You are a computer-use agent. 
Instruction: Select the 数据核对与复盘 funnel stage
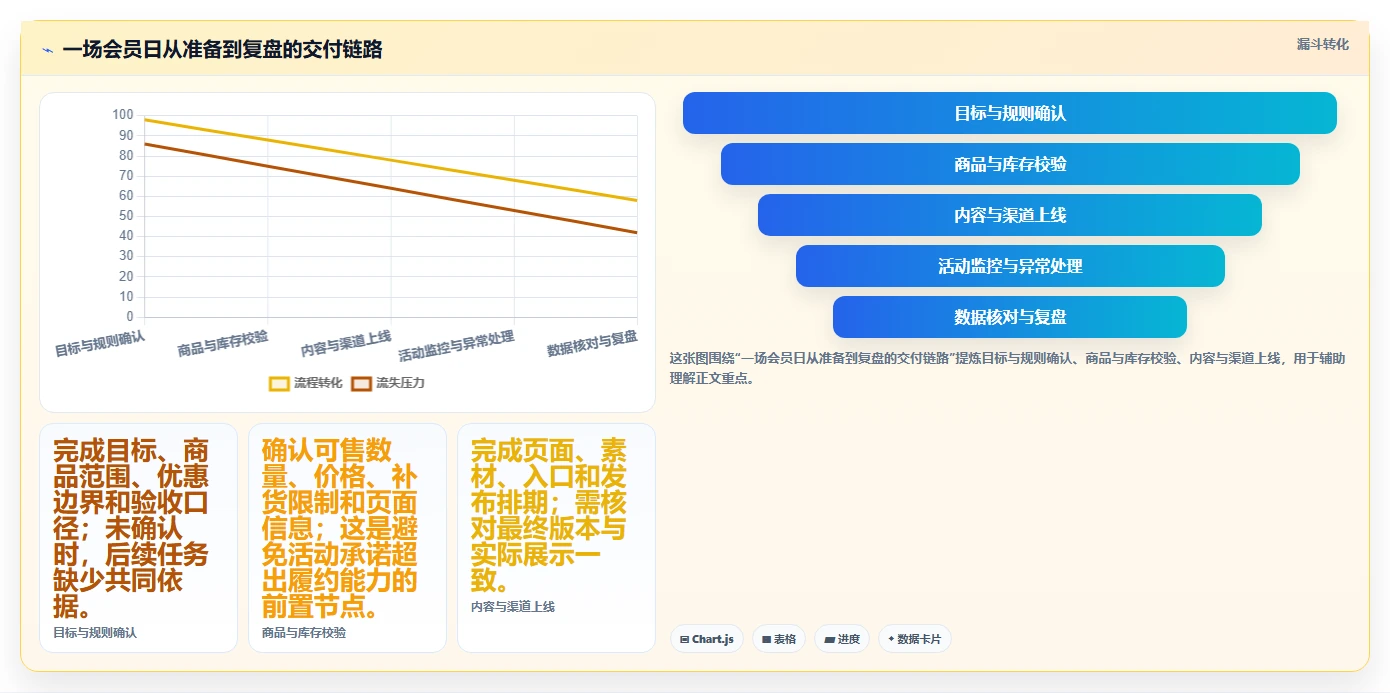point(1010,317)
